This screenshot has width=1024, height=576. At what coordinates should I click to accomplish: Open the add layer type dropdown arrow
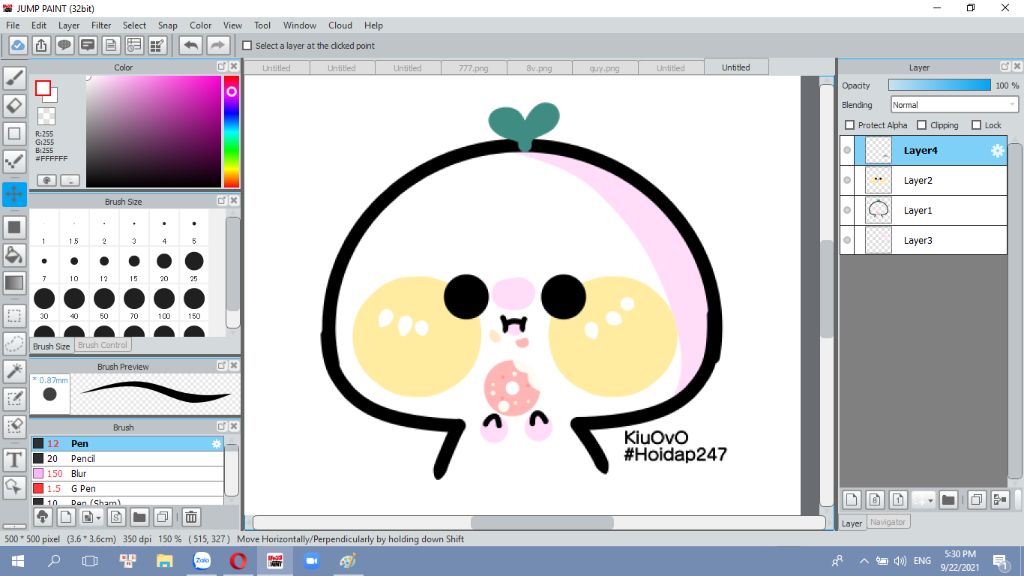[x=930, y=500]
